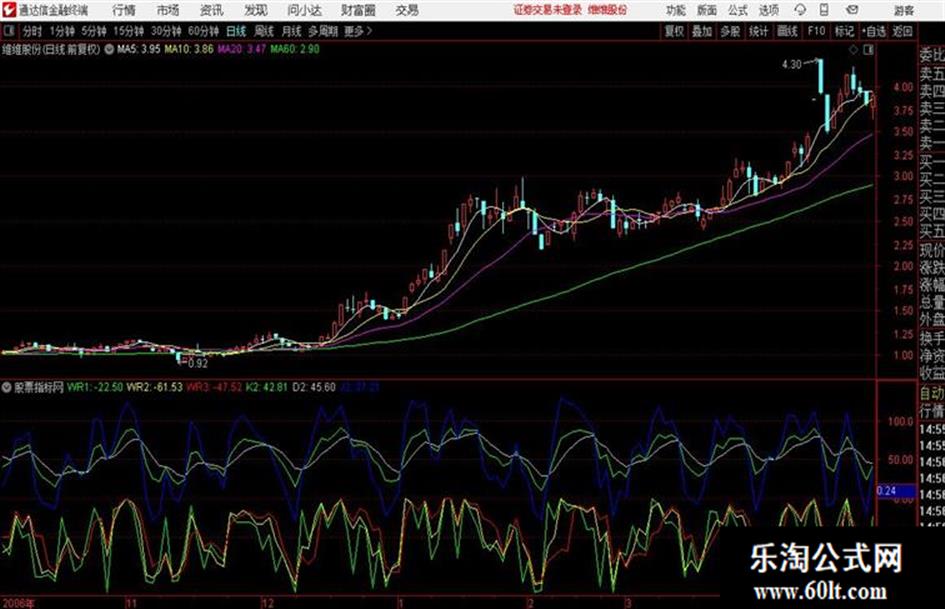Open 多周期 multi-period view
Viewport: 945px width, 609px height.
pos(323,31)
